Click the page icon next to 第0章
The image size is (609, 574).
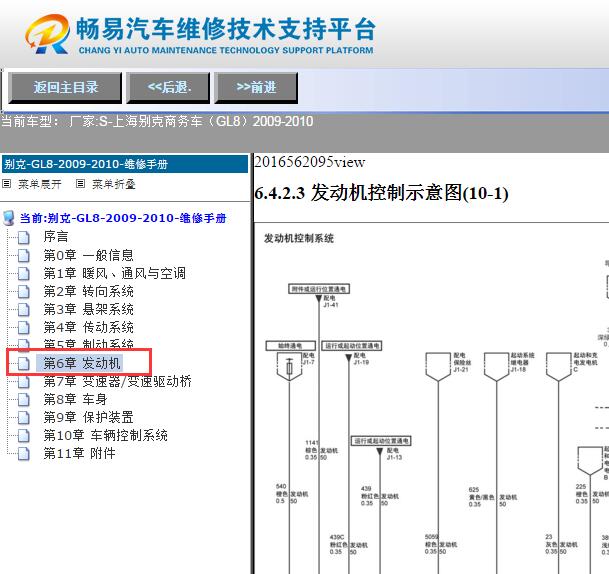[x=24, y=256]
